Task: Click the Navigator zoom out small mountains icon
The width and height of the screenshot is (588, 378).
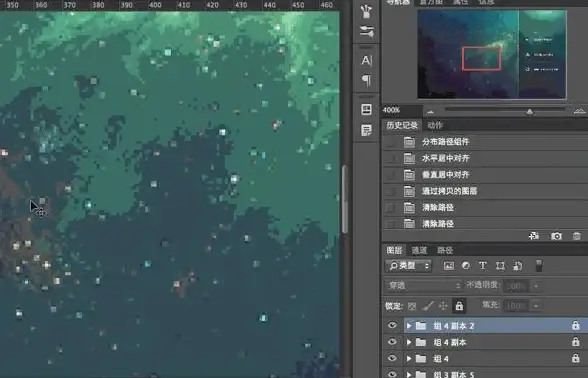Action: click(430, 112)
